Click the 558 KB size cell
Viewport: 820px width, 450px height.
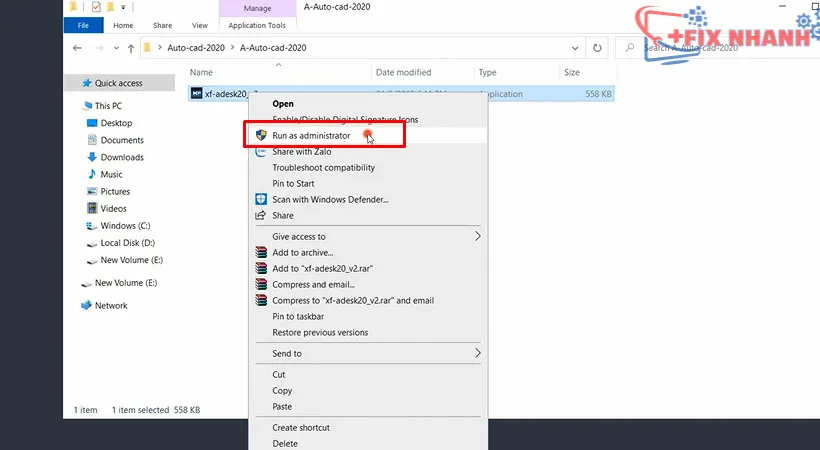tap(598, 94)
